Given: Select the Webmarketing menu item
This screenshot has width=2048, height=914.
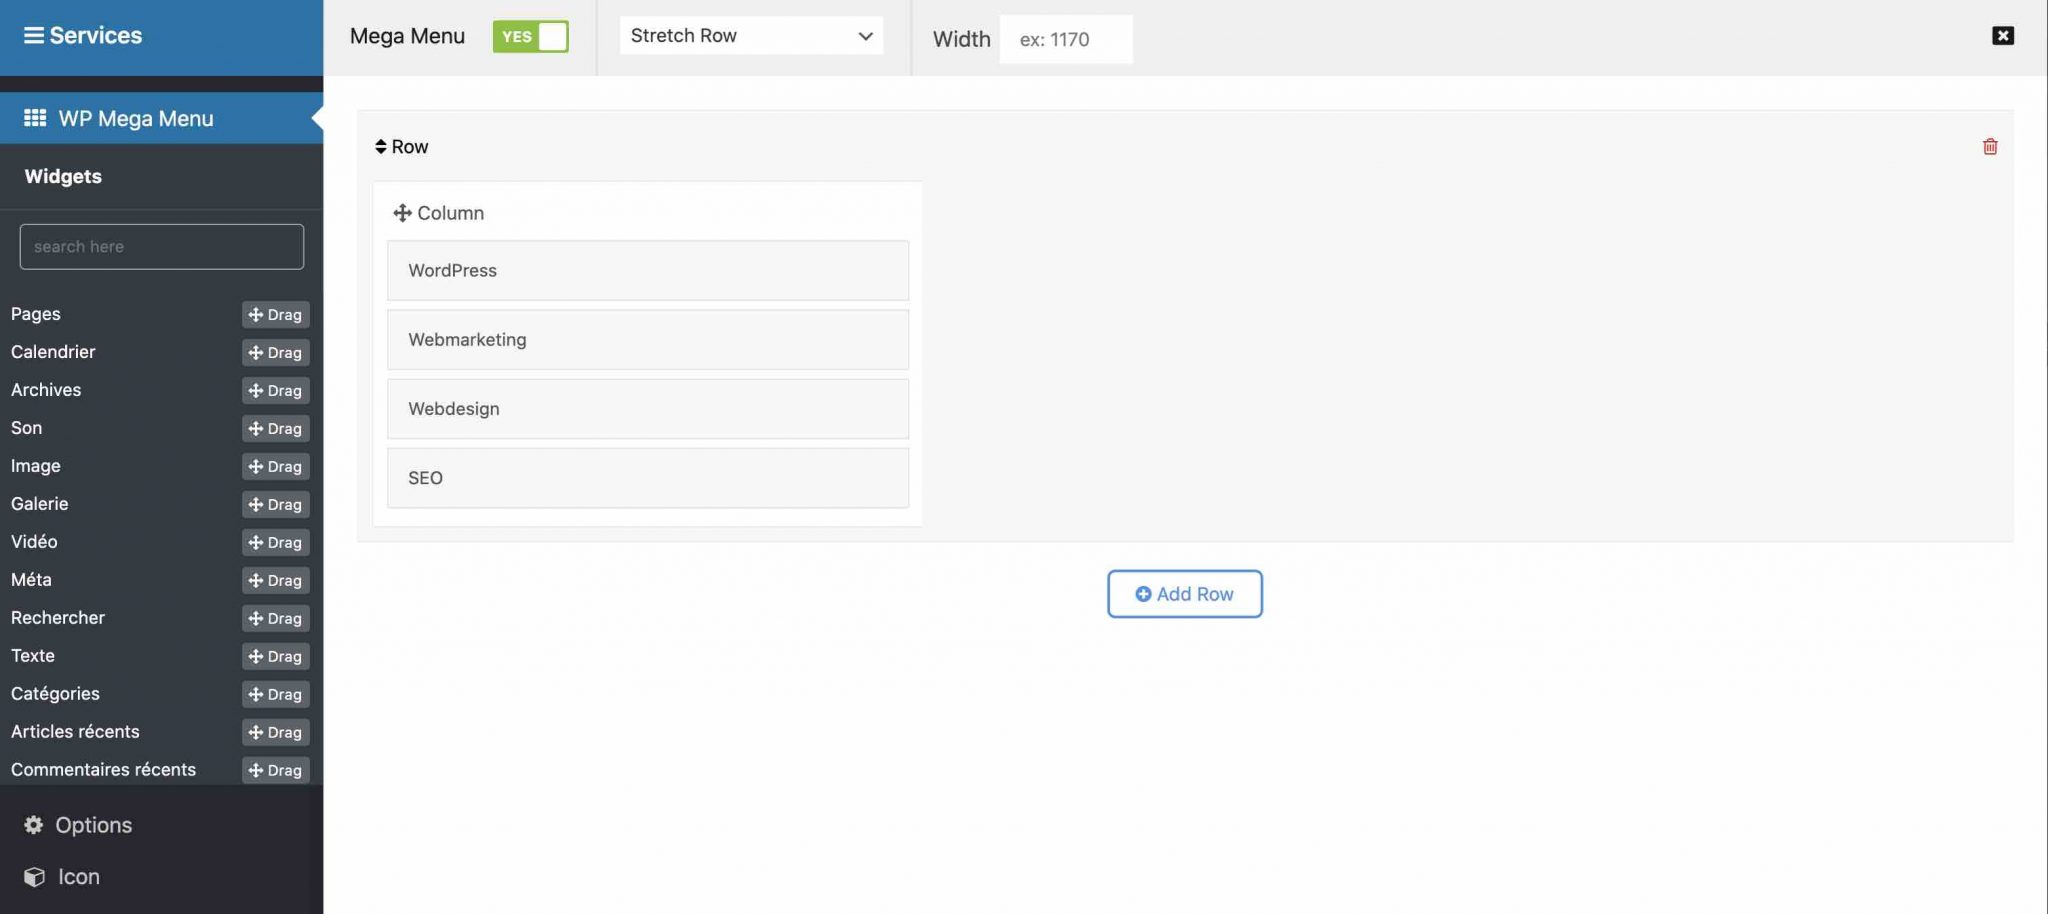Looking at the screenshot, I should (647, 339).
